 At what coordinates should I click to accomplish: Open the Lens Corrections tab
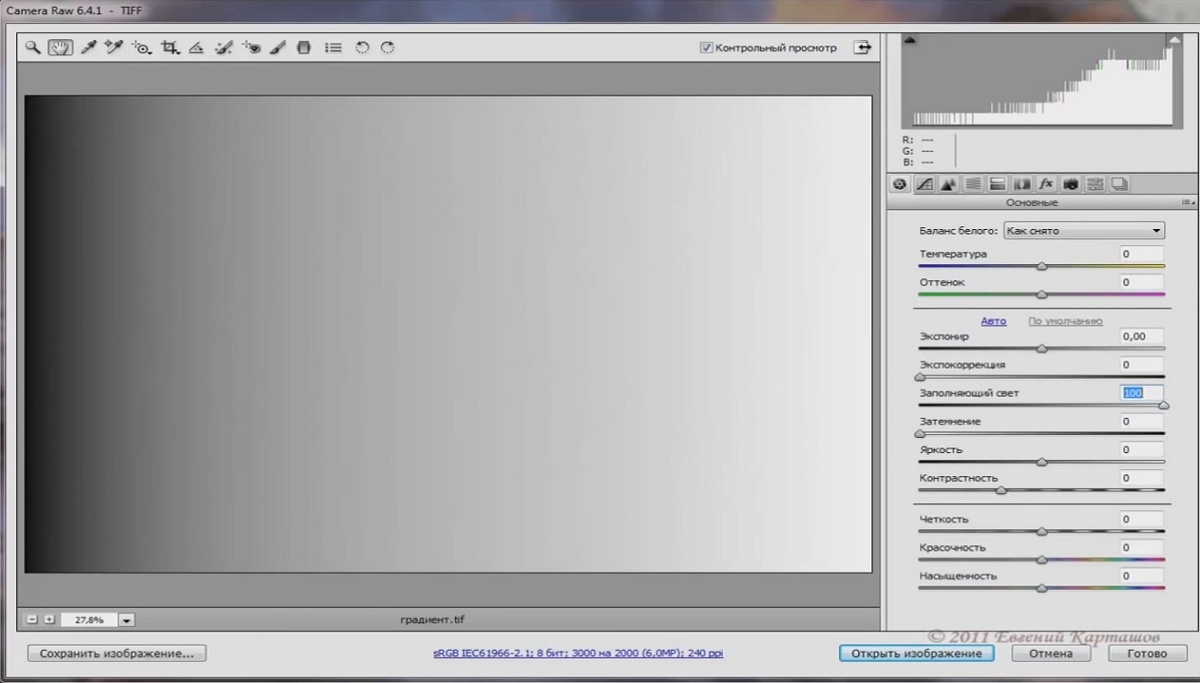(1022, 184)
